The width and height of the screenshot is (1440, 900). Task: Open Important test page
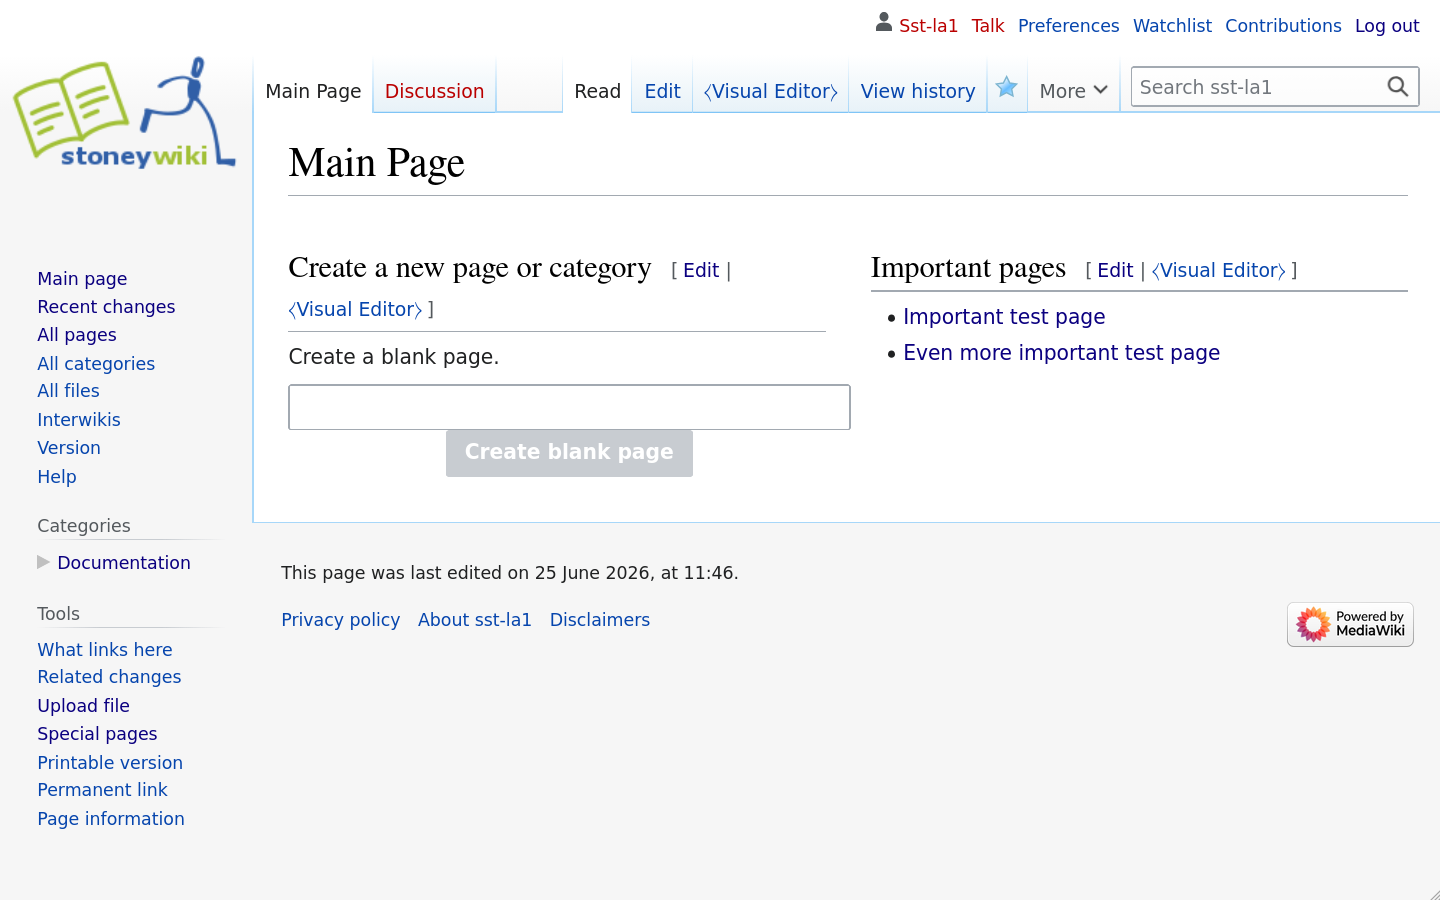pyautogui.click(x=1004, y=317)
